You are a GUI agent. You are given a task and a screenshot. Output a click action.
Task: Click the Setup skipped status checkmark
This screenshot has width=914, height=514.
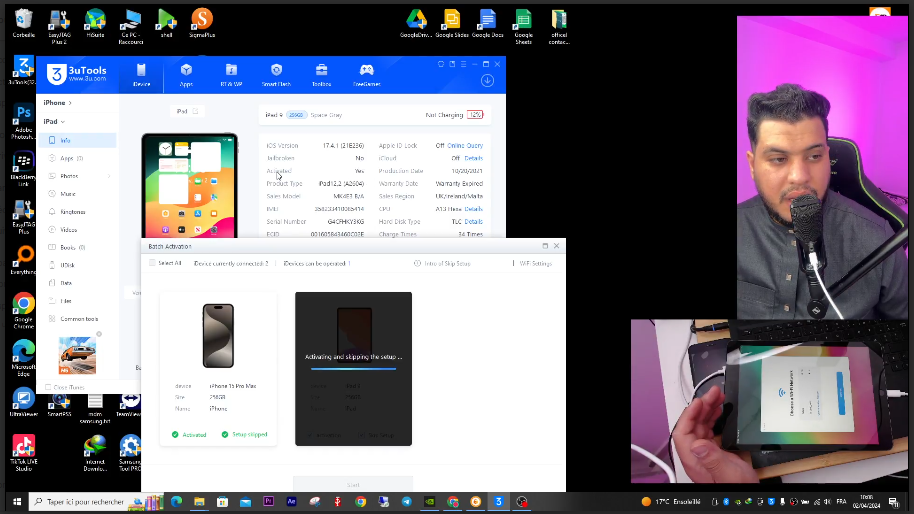point(225,435)
